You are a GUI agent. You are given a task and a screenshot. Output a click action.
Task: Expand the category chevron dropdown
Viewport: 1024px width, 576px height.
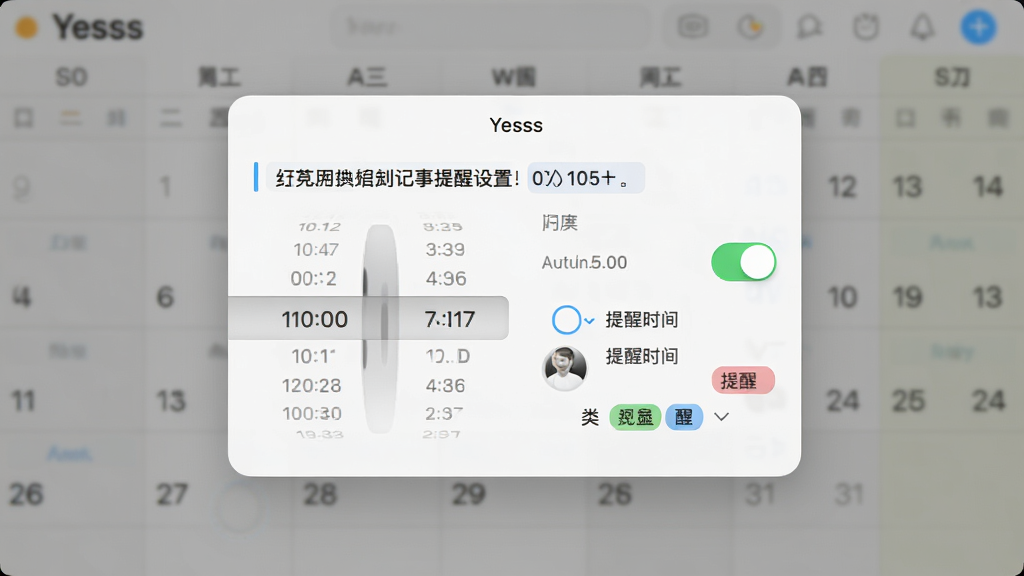[721, 417]
